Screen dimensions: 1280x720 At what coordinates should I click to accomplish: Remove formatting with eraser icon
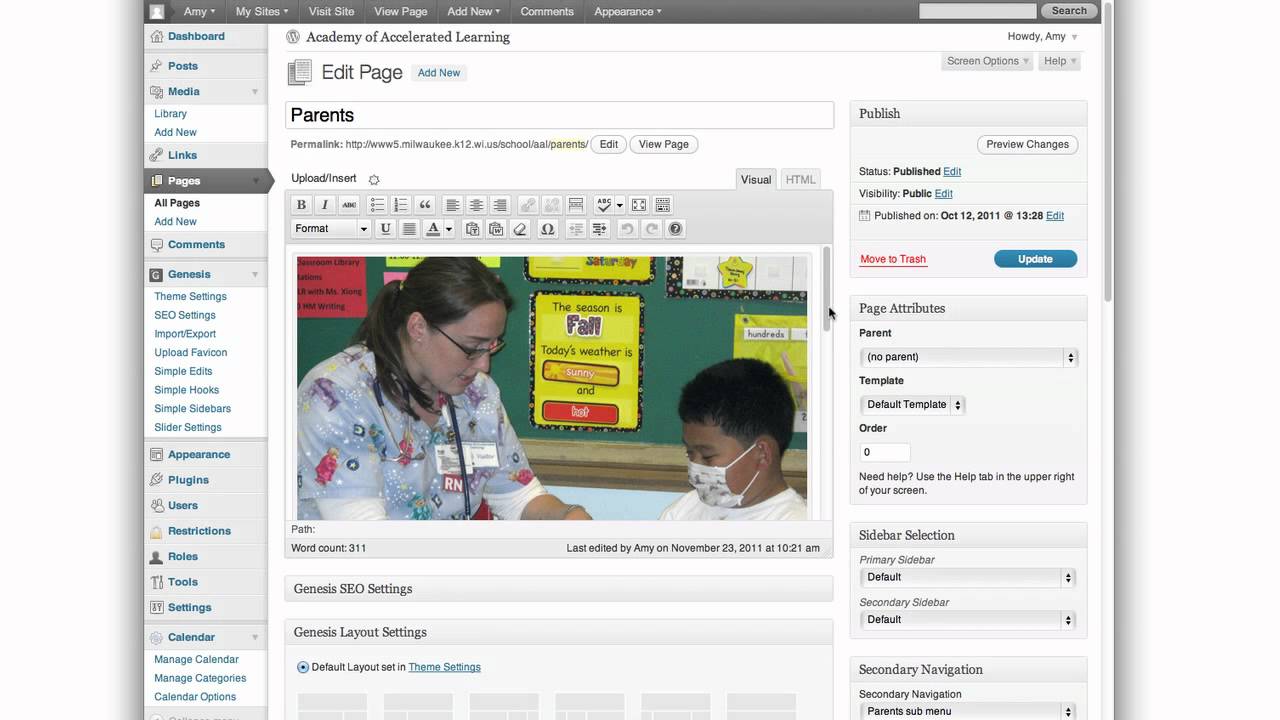pyautogui.click(x=520, y=229)
